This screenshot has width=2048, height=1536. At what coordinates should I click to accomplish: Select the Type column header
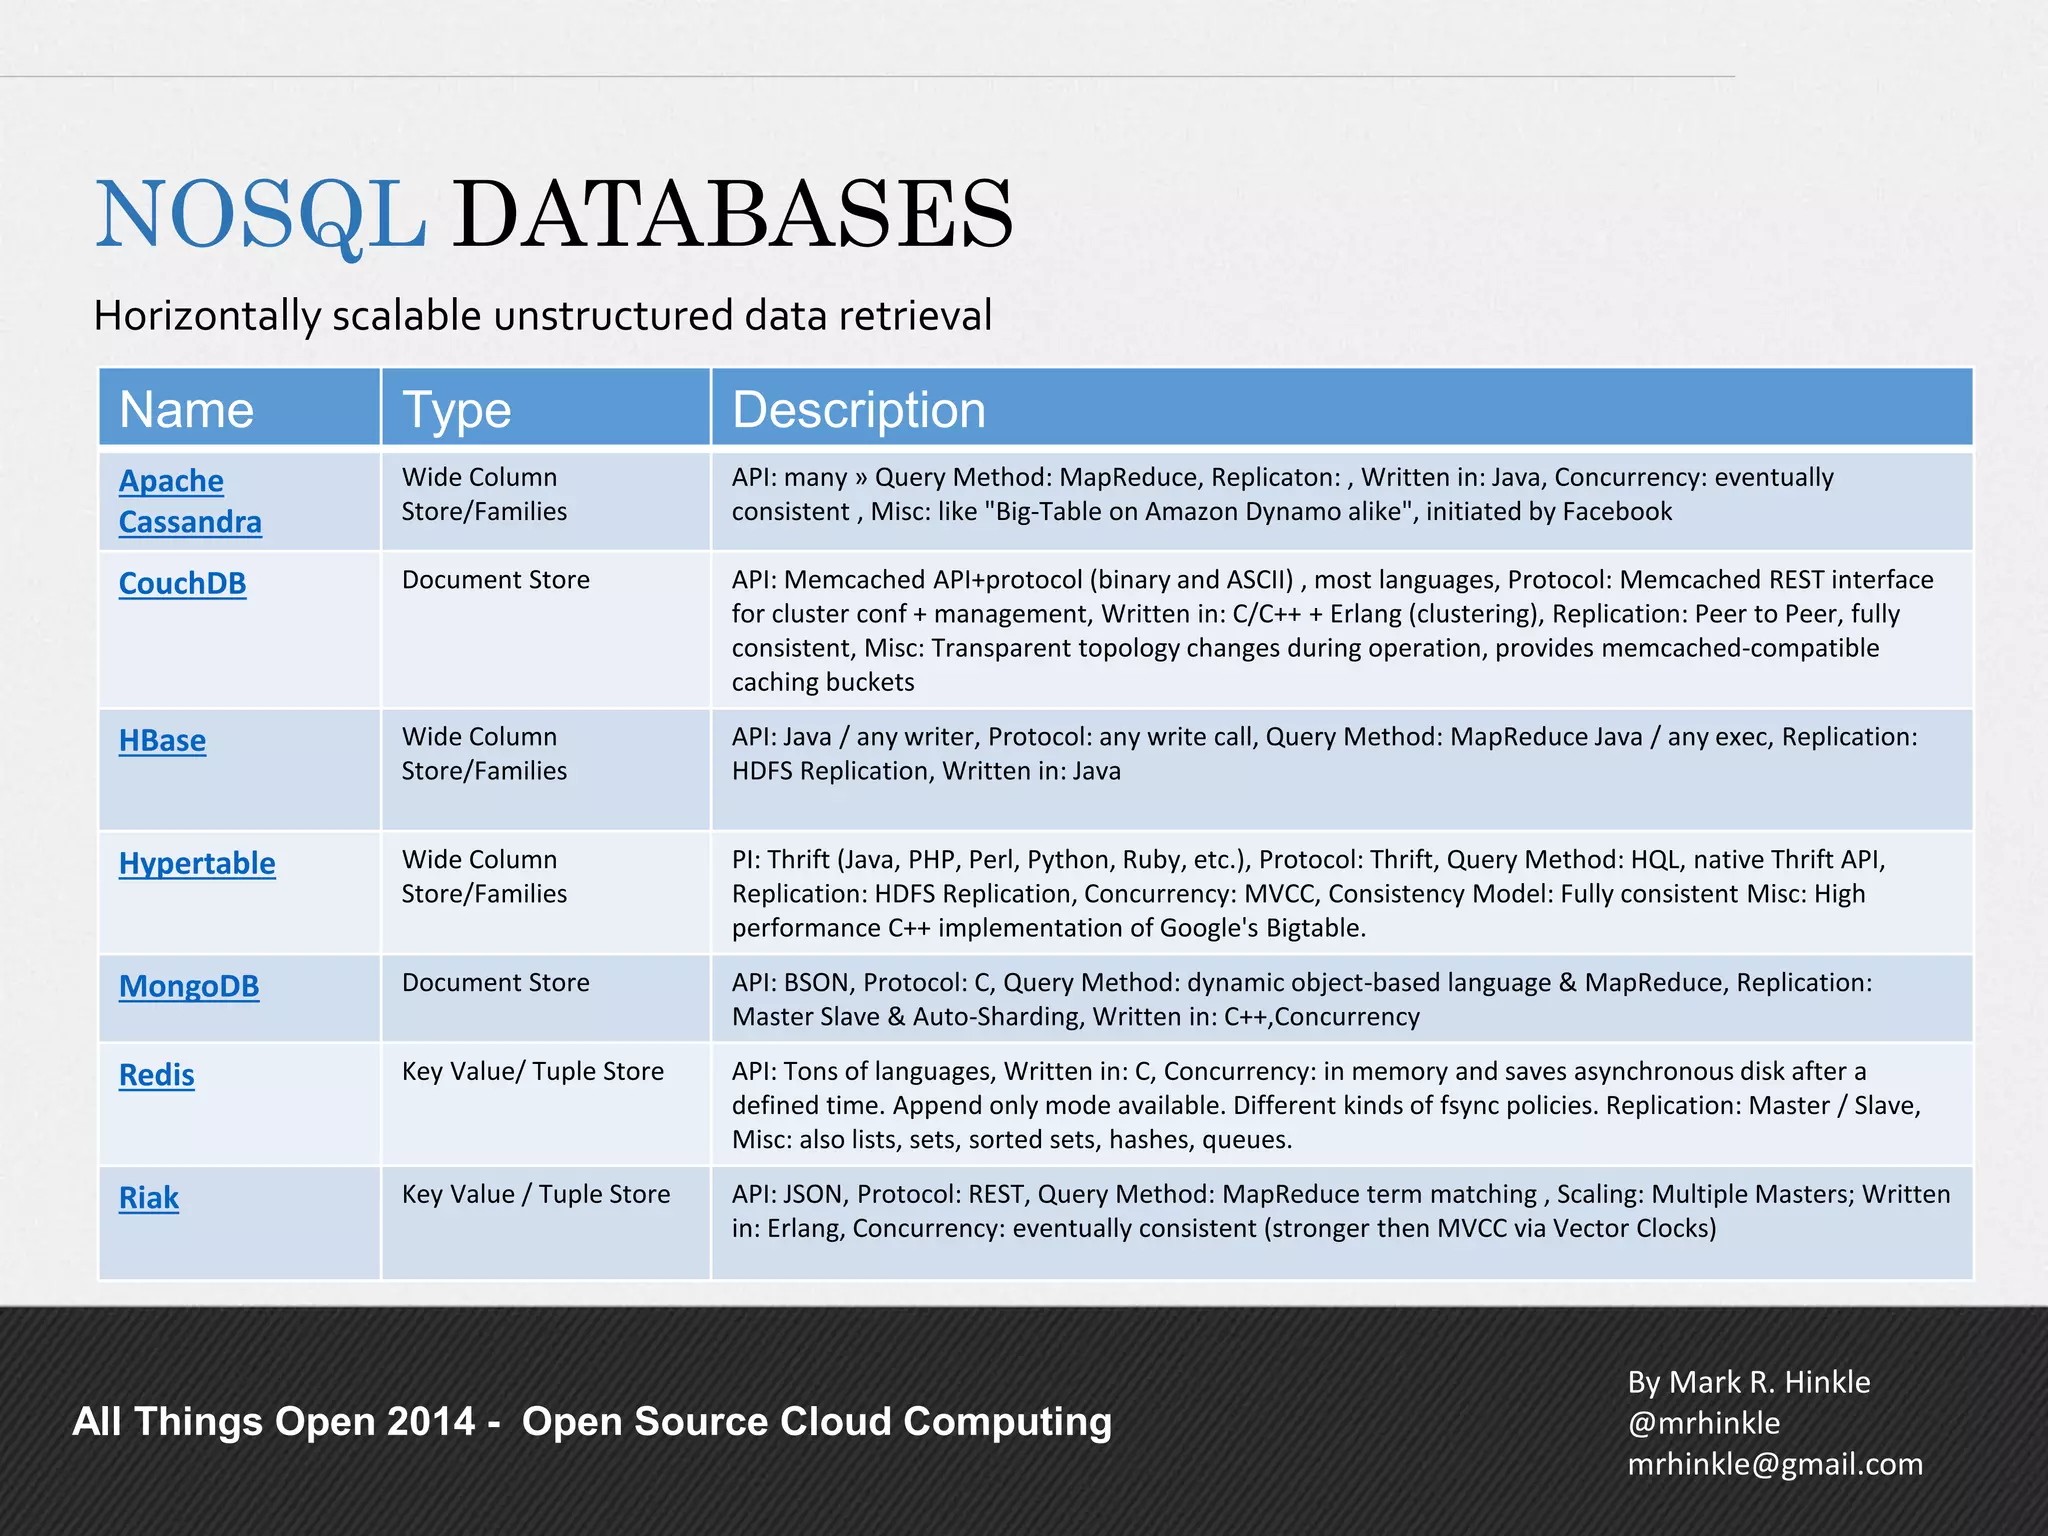[x=546, y=408]
